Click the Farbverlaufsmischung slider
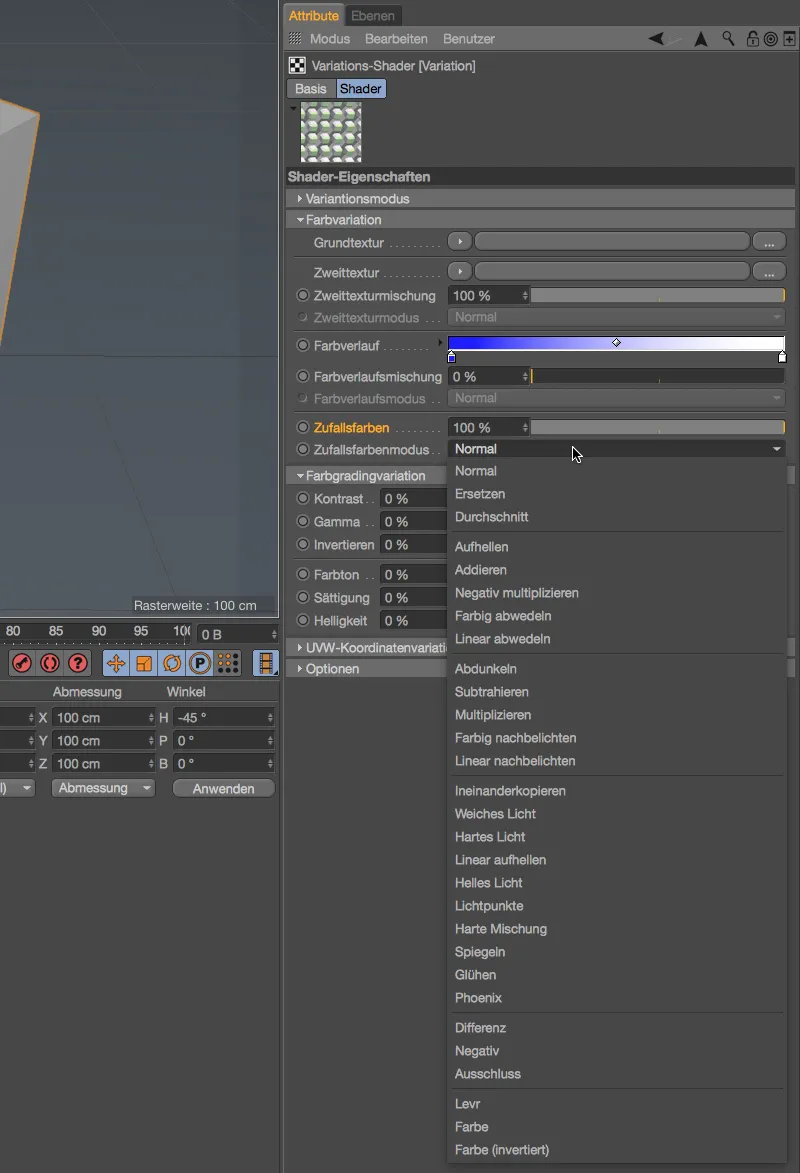Viewport: 800px width, 1173px height. 659,376
